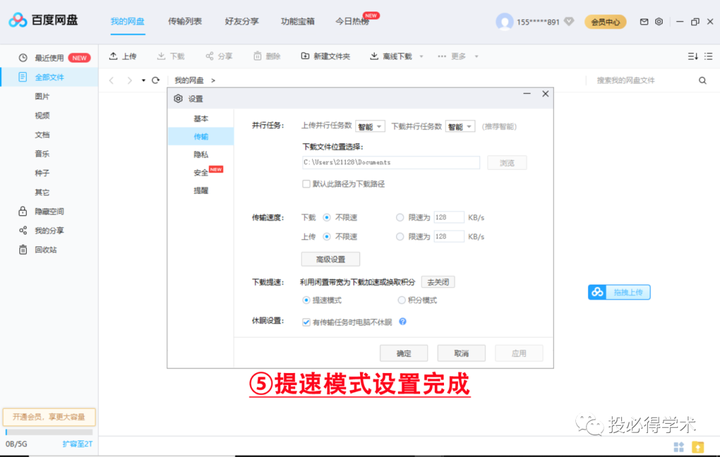Select 全部文件 in sidebar
The height and width of the screenshot is (457, 720).
coord(49,77)
